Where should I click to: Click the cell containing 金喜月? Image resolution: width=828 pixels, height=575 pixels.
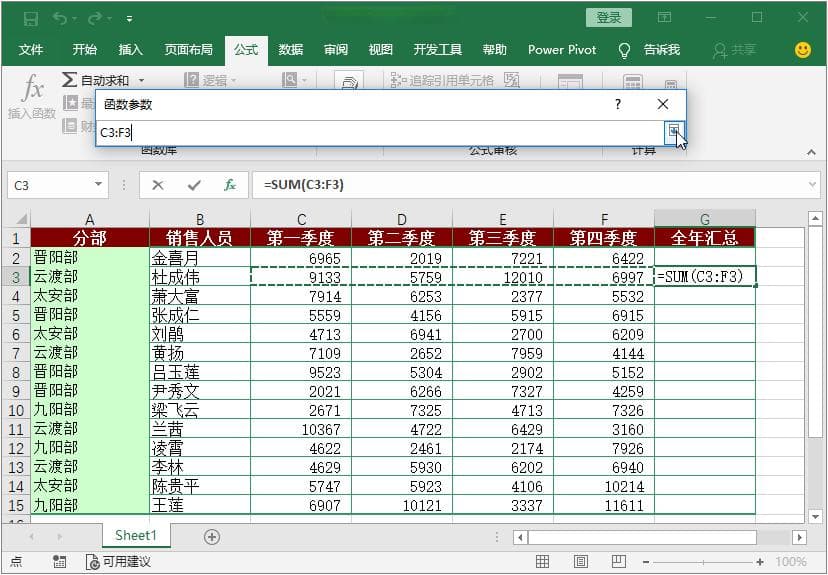(x=200, y=258)
